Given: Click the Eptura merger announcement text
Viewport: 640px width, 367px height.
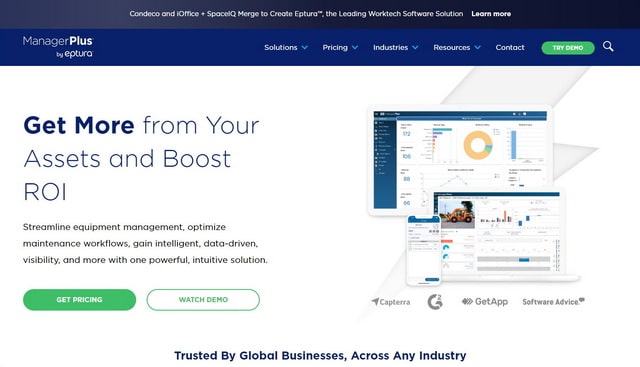Looking at the screenshot, I should tap(296, 14).
